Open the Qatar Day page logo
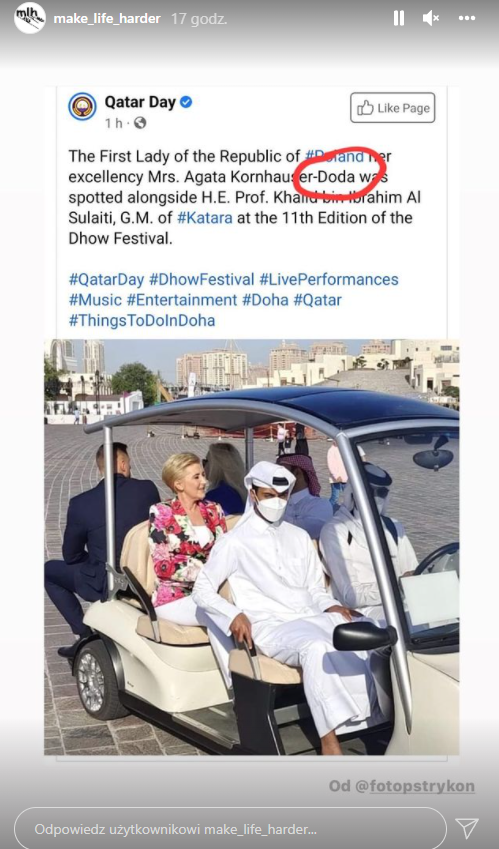 (82, 106)
